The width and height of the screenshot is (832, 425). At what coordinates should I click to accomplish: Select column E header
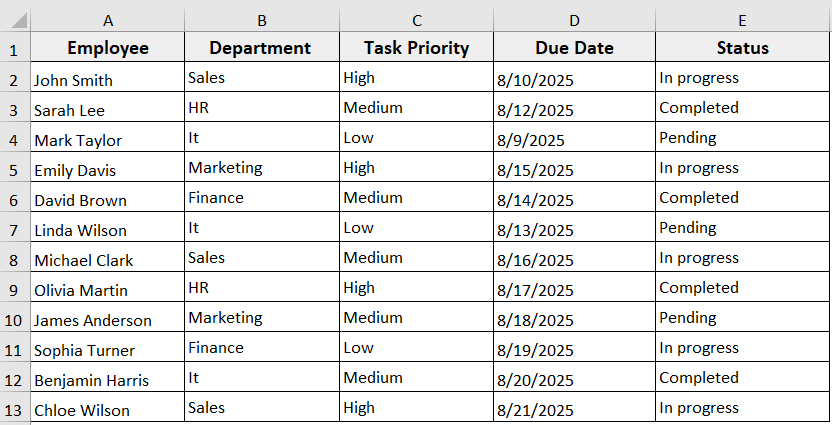743,19
